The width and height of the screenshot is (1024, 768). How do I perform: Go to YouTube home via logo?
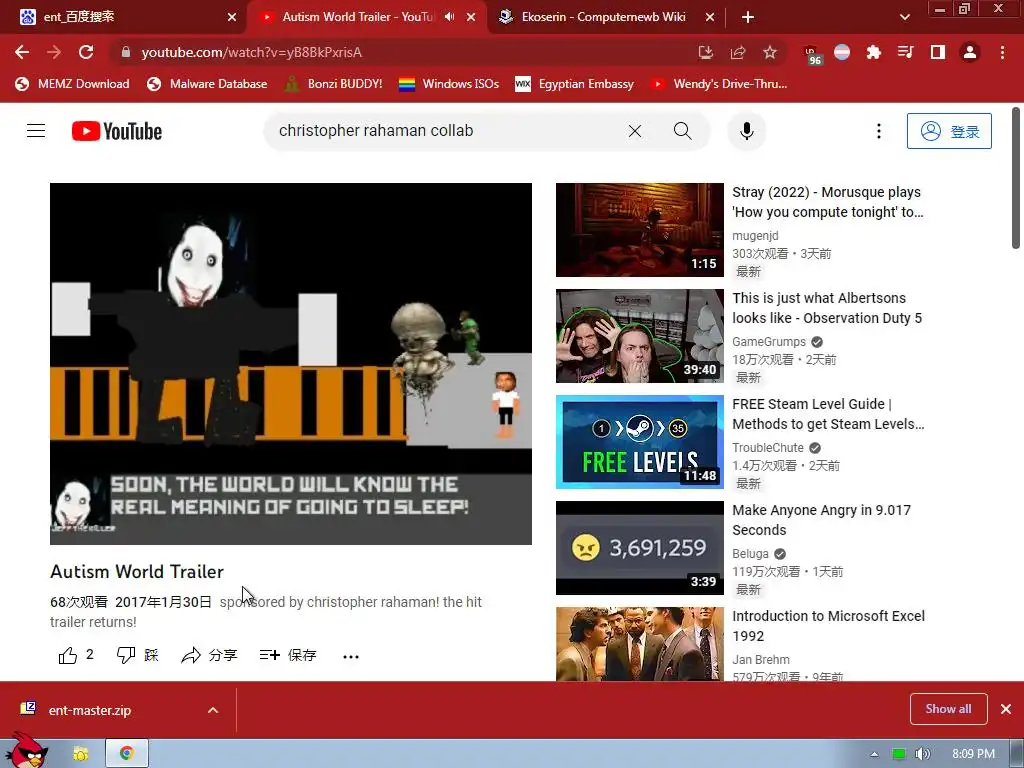tap(117, 131)
